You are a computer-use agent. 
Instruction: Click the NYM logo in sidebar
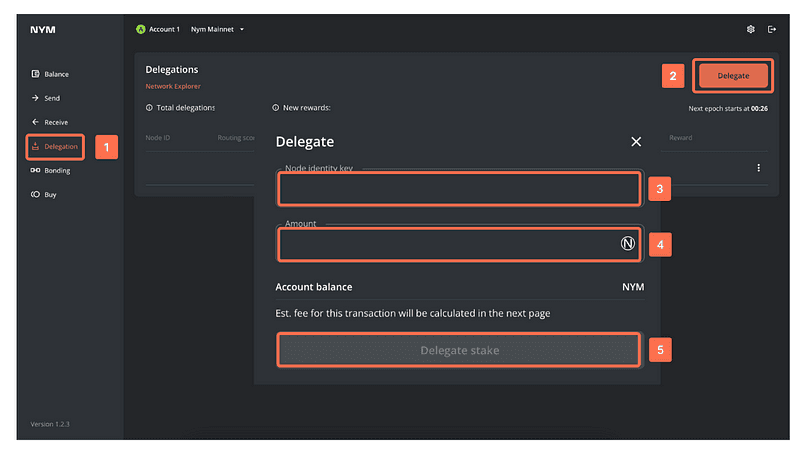coord(43,30)
